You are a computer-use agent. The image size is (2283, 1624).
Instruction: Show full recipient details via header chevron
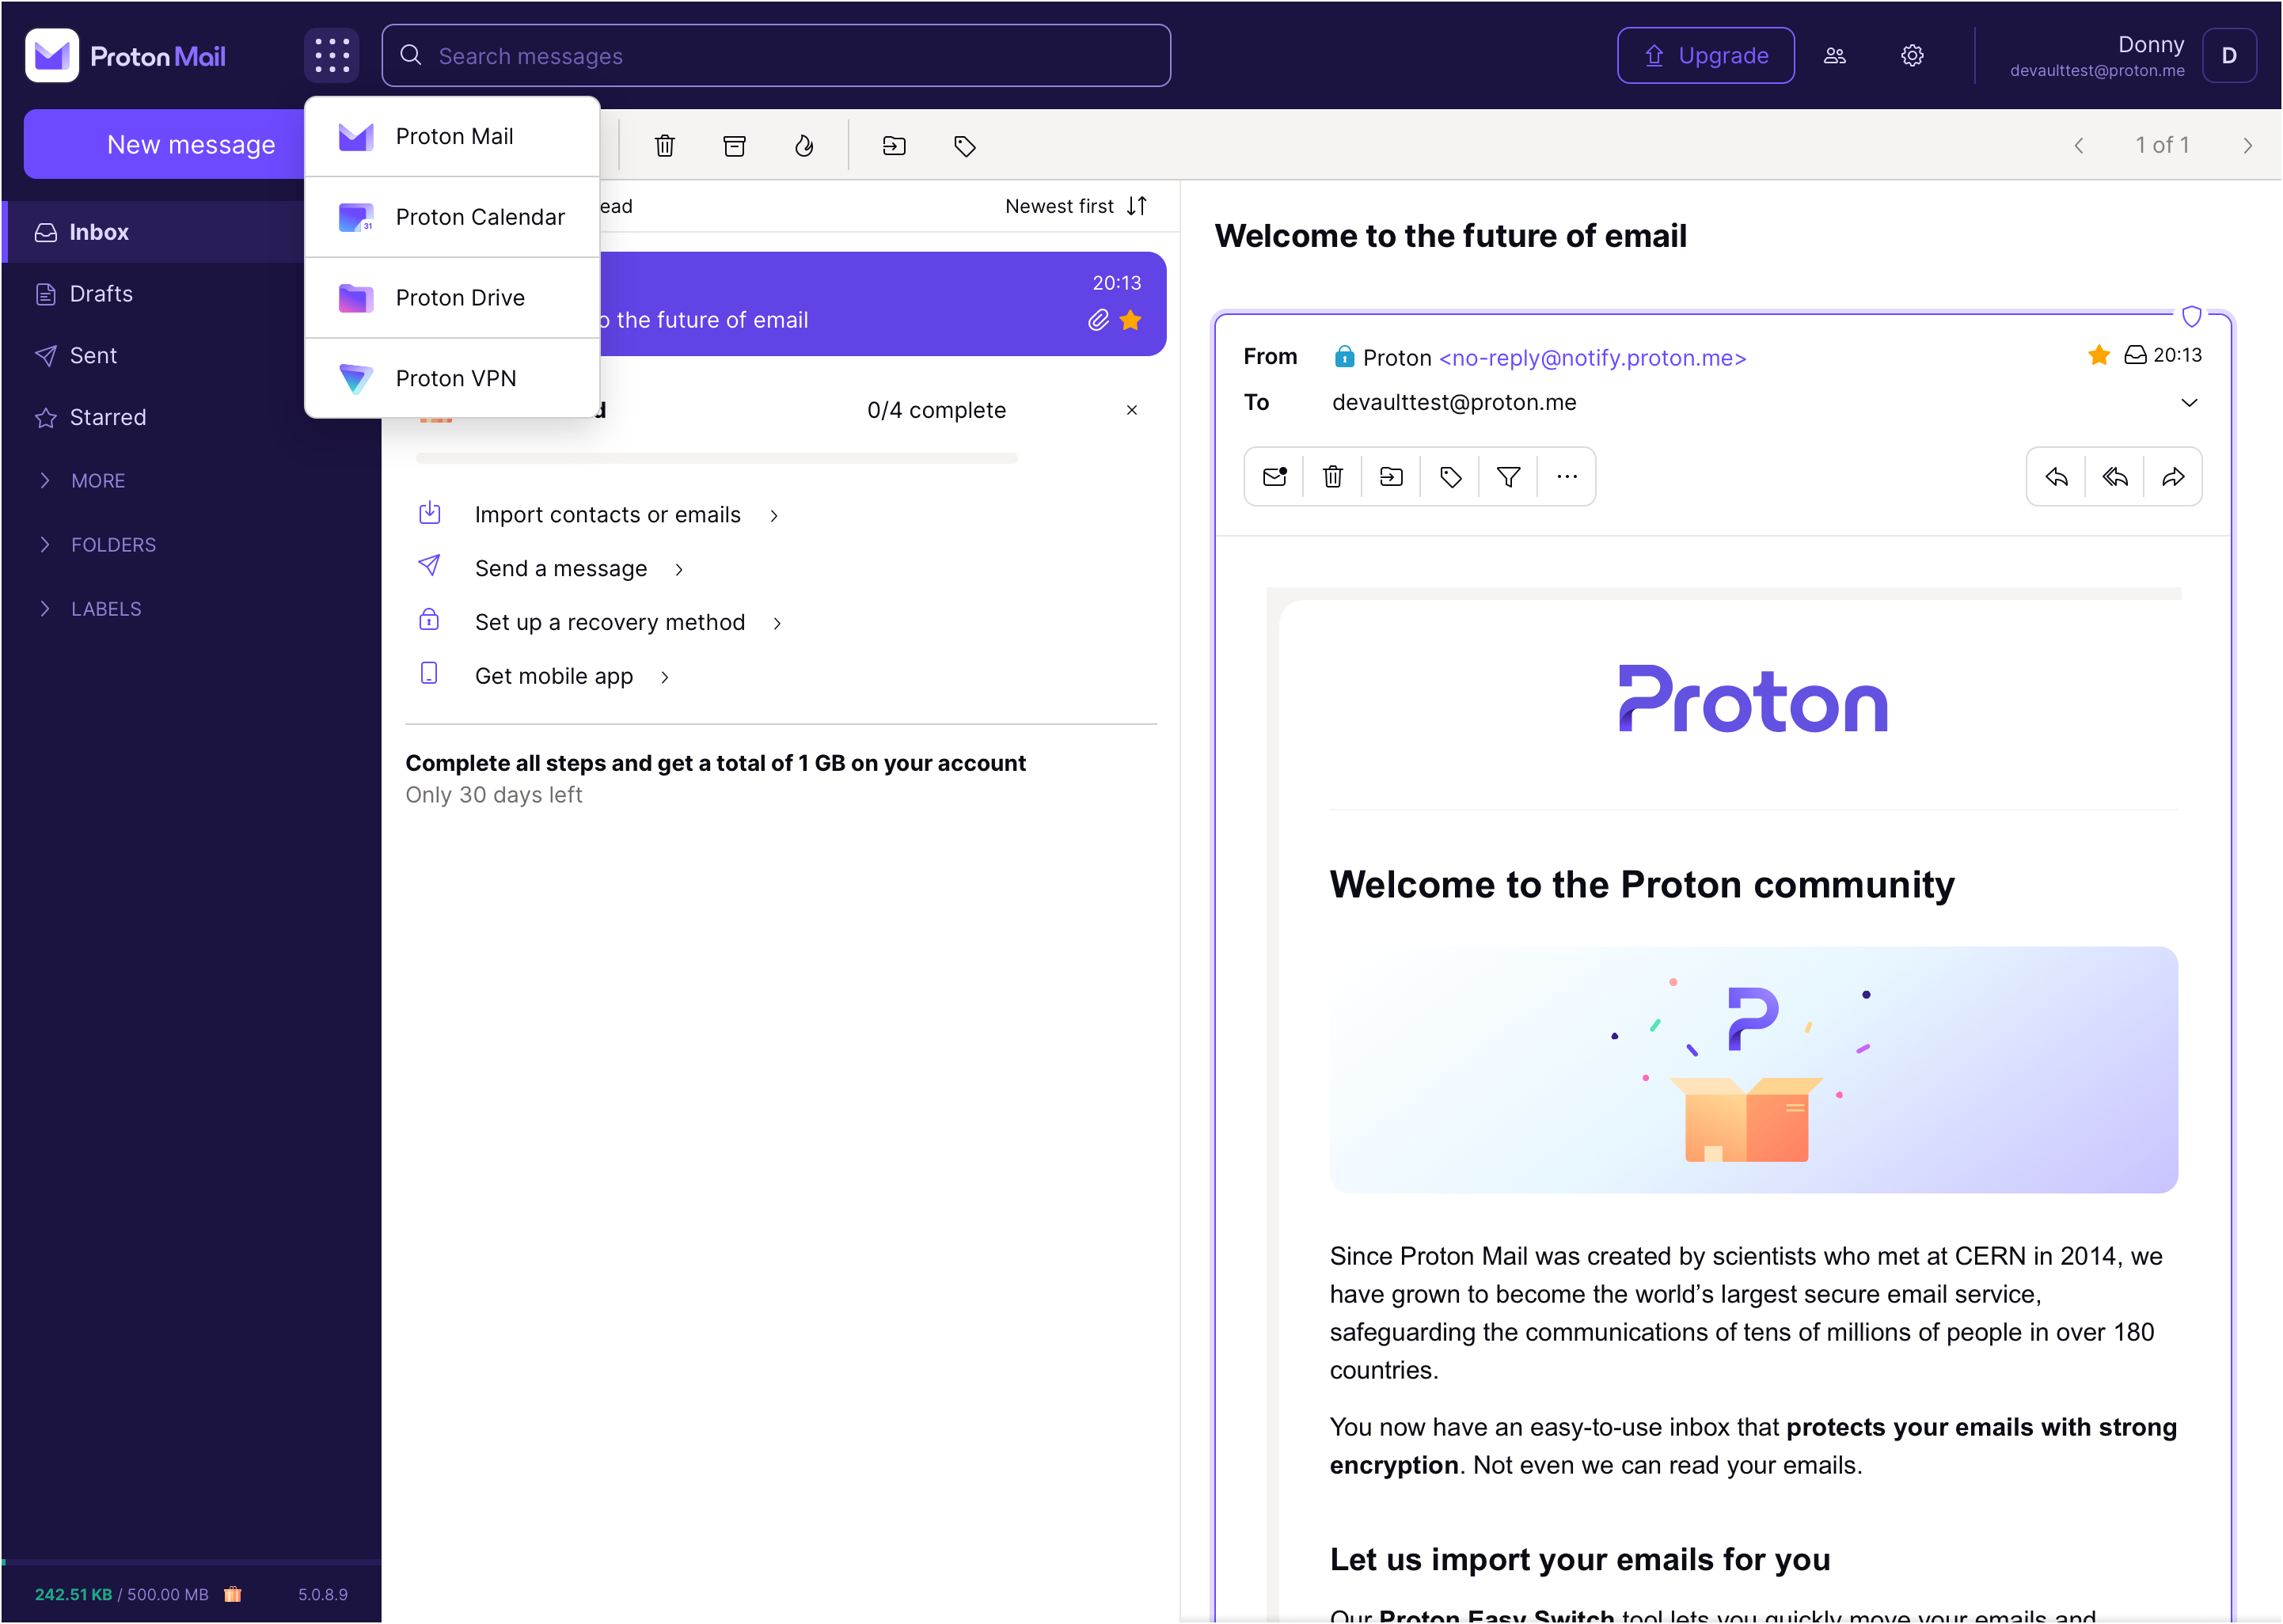(2189, 402)
